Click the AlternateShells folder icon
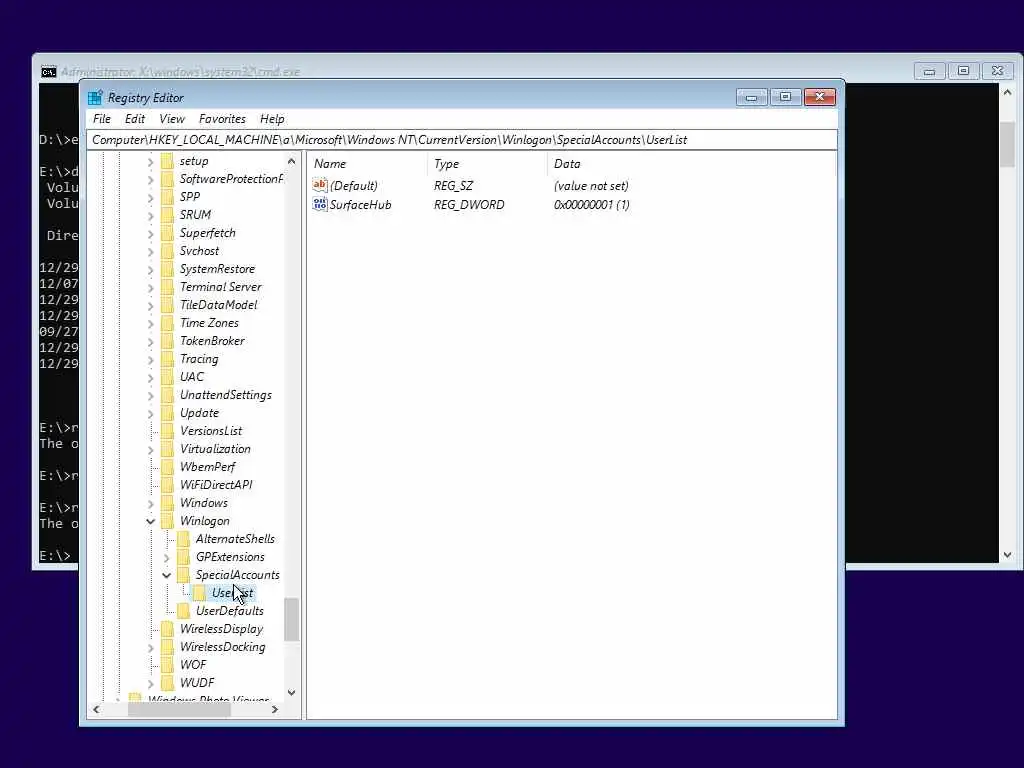1024x768 pixels. [184, 539]
